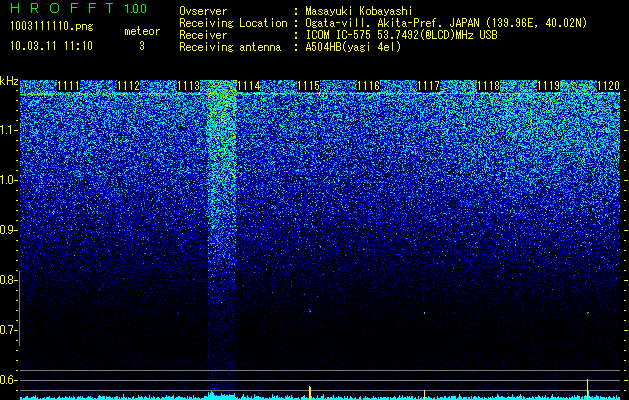Click the 1120 time marker
Screen dimensions: 629x400
point(609,86)
